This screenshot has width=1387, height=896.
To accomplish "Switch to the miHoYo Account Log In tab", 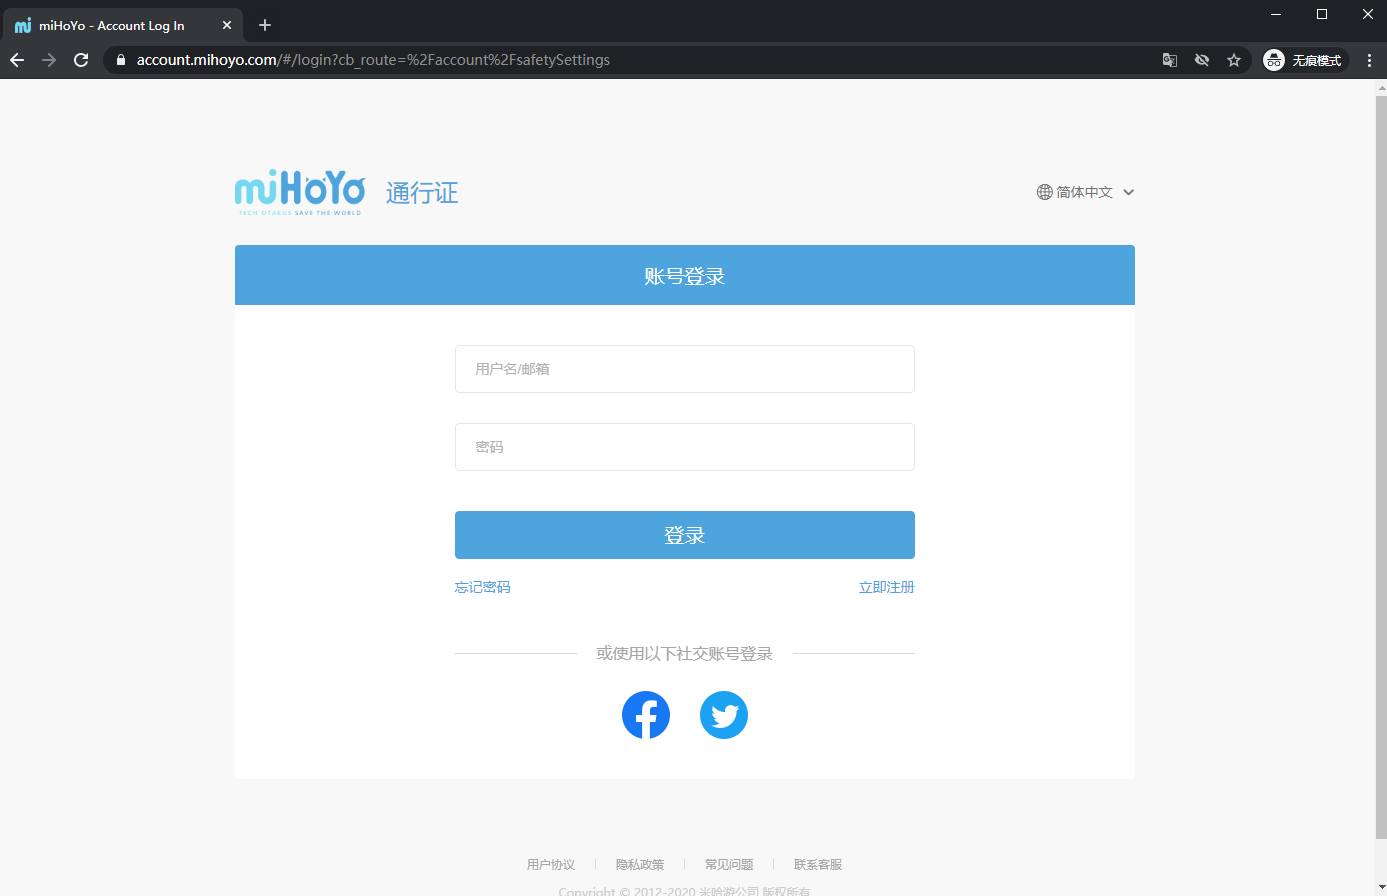I will pyautogui.click(x=110, y=25).
